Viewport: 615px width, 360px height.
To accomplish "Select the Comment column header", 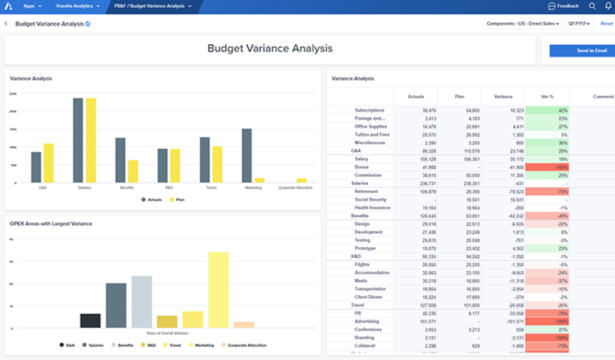I will coord(603,96).
